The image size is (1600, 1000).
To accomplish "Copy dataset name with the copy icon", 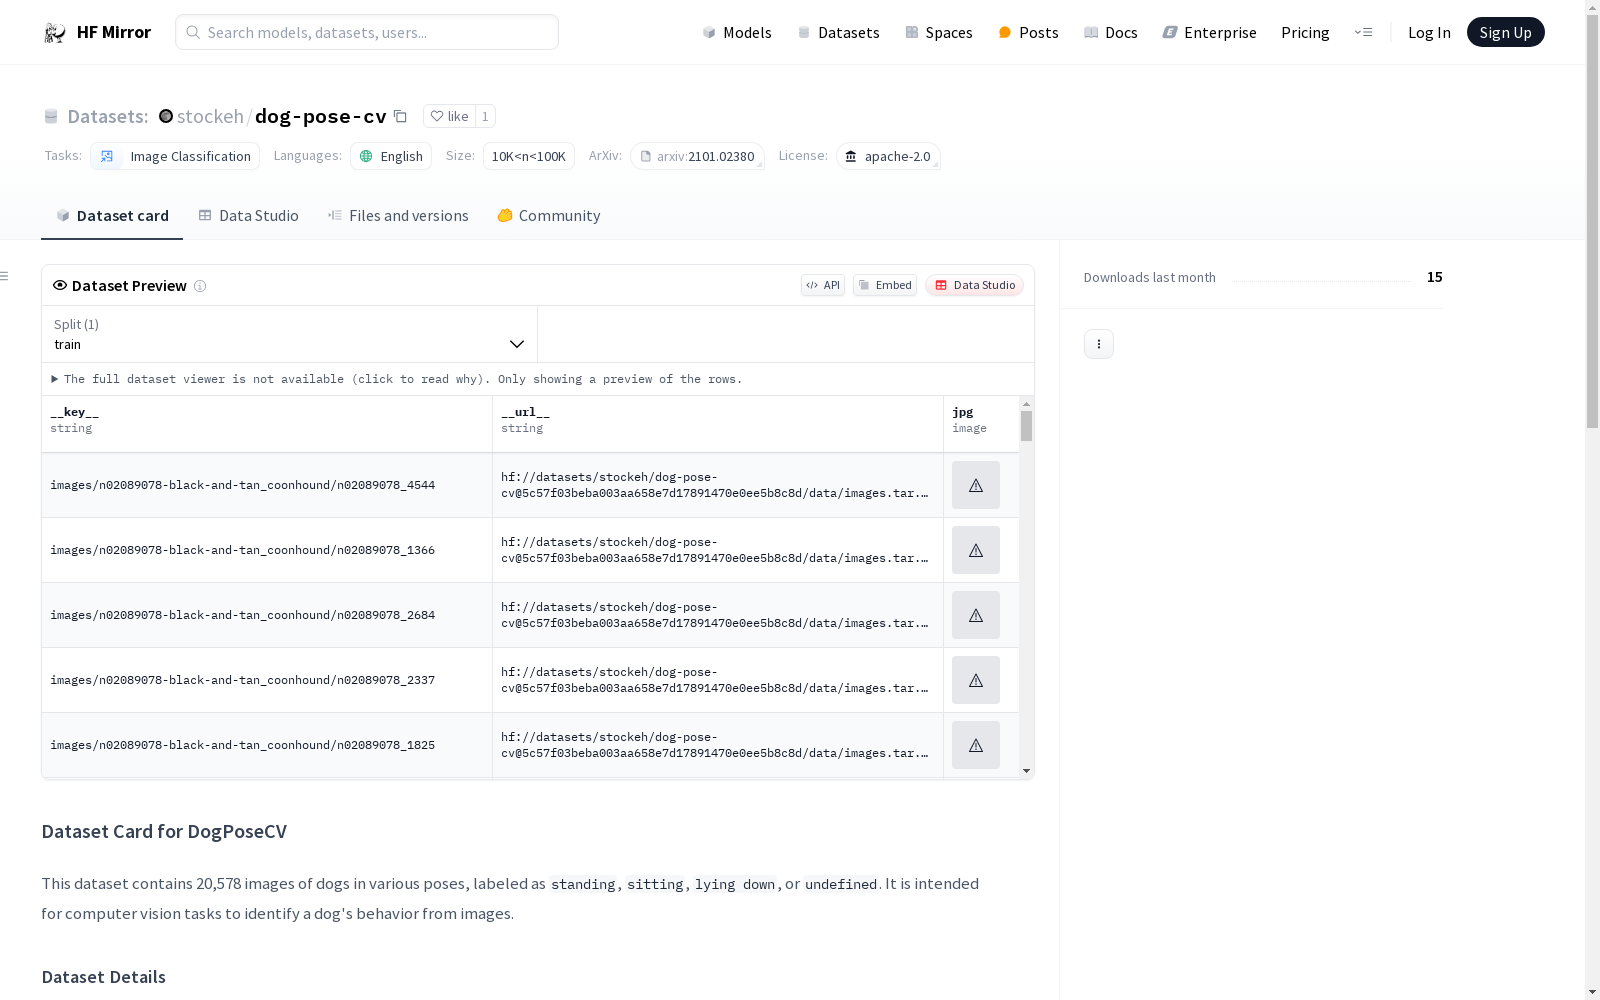I will point(400,116).
